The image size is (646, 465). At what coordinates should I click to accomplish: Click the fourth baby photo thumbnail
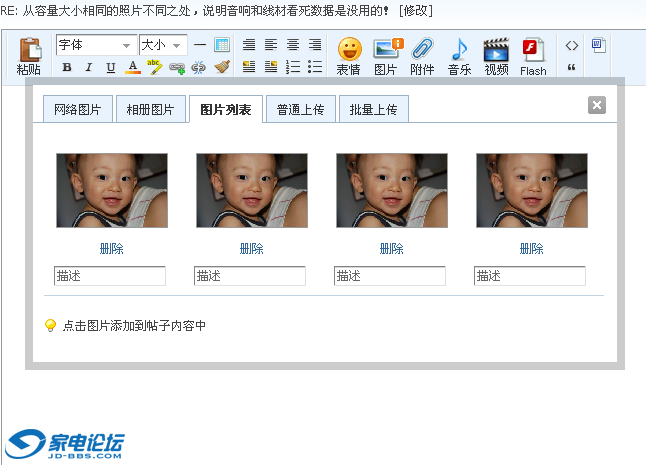532,190
